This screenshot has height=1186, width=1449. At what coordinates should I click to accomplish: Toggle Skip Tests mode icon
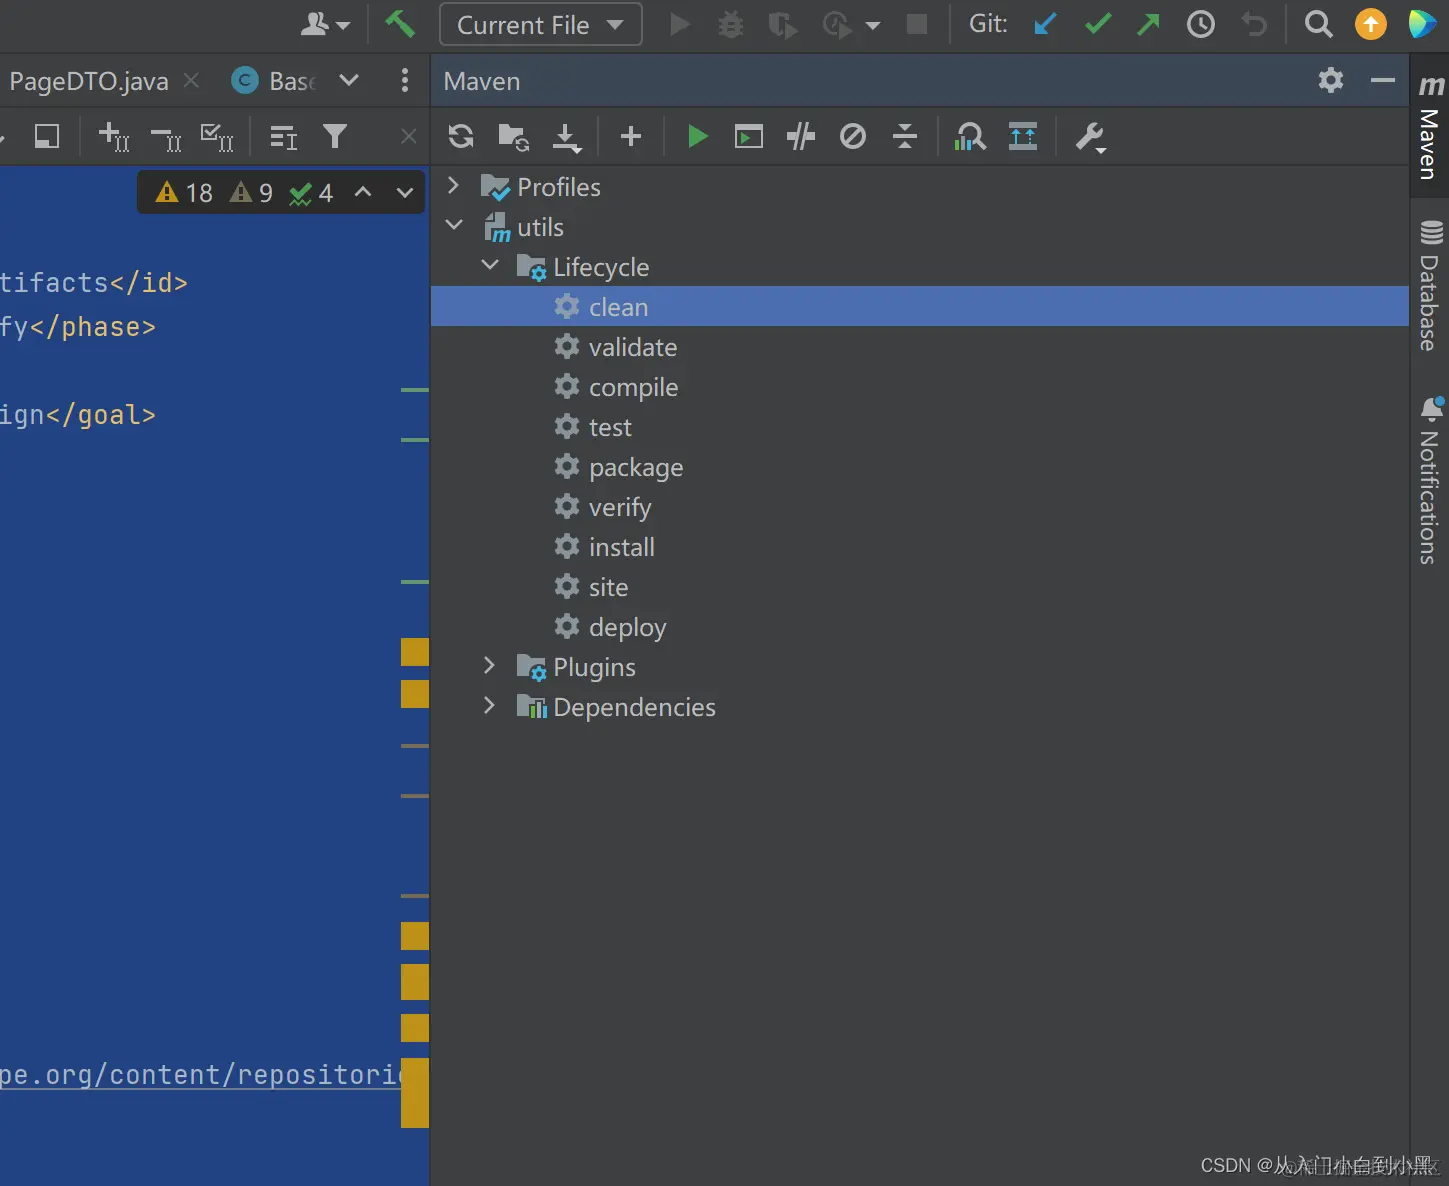pos(853,136)
